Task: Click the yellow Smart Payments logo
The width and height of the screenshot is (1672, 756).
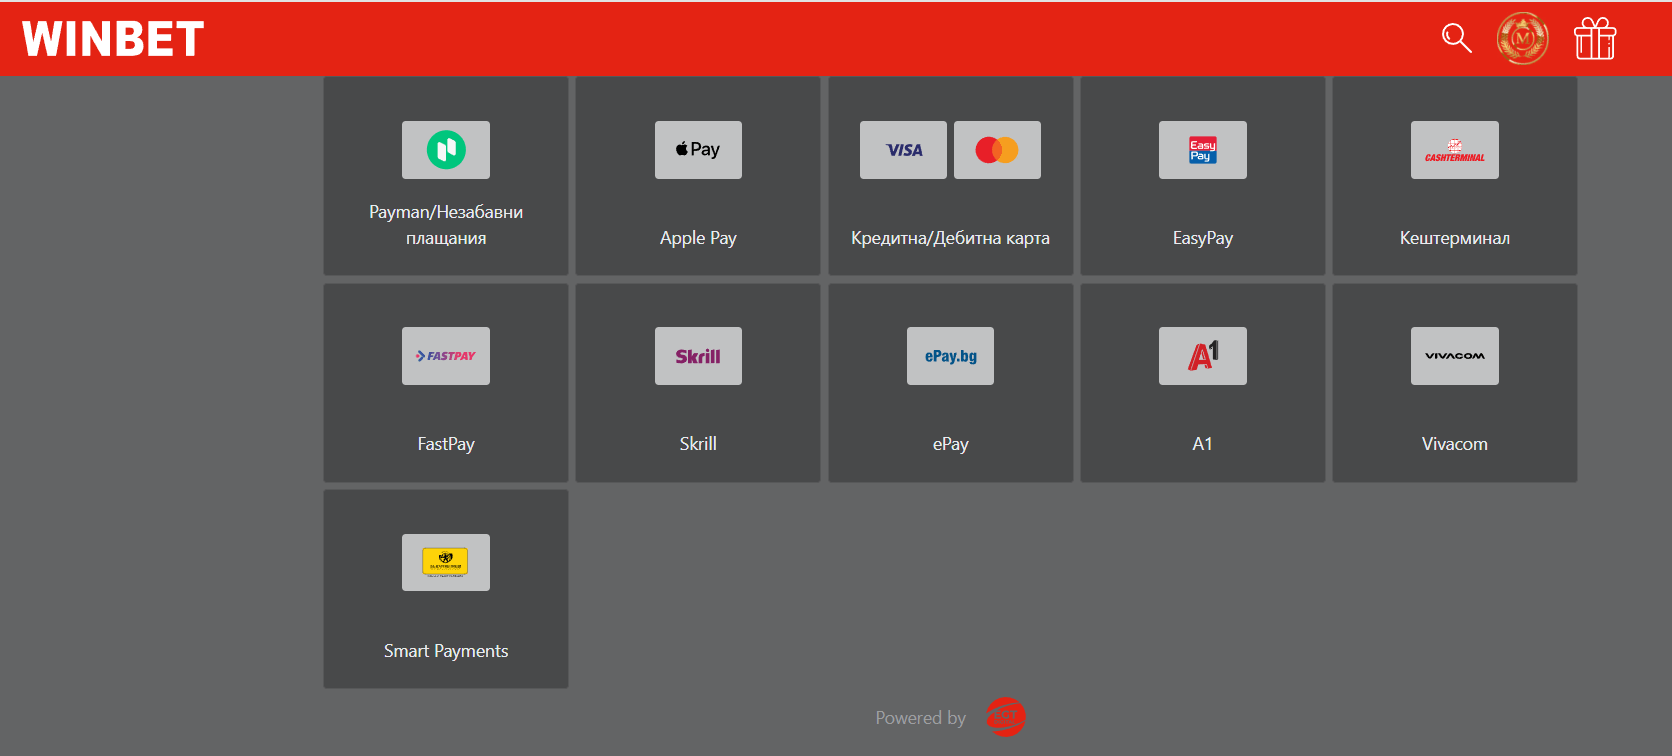Action: point(446,562)
